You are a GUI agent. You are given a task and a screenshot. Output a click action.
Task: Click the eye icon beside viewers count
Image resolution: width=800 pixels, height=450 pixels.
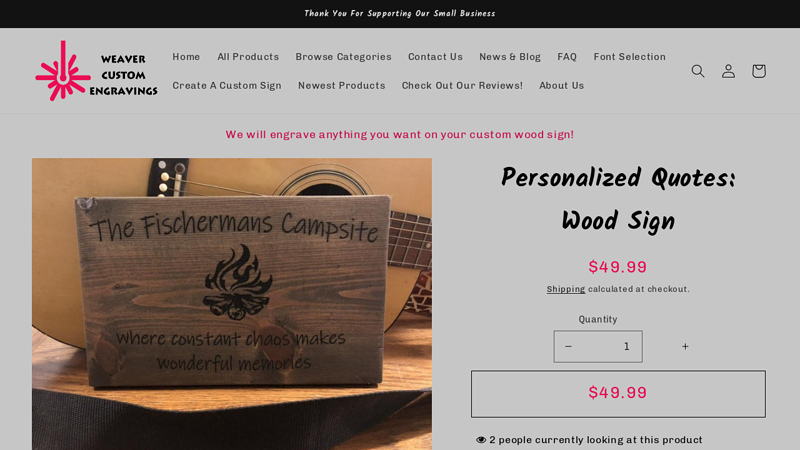click(481, 440)
